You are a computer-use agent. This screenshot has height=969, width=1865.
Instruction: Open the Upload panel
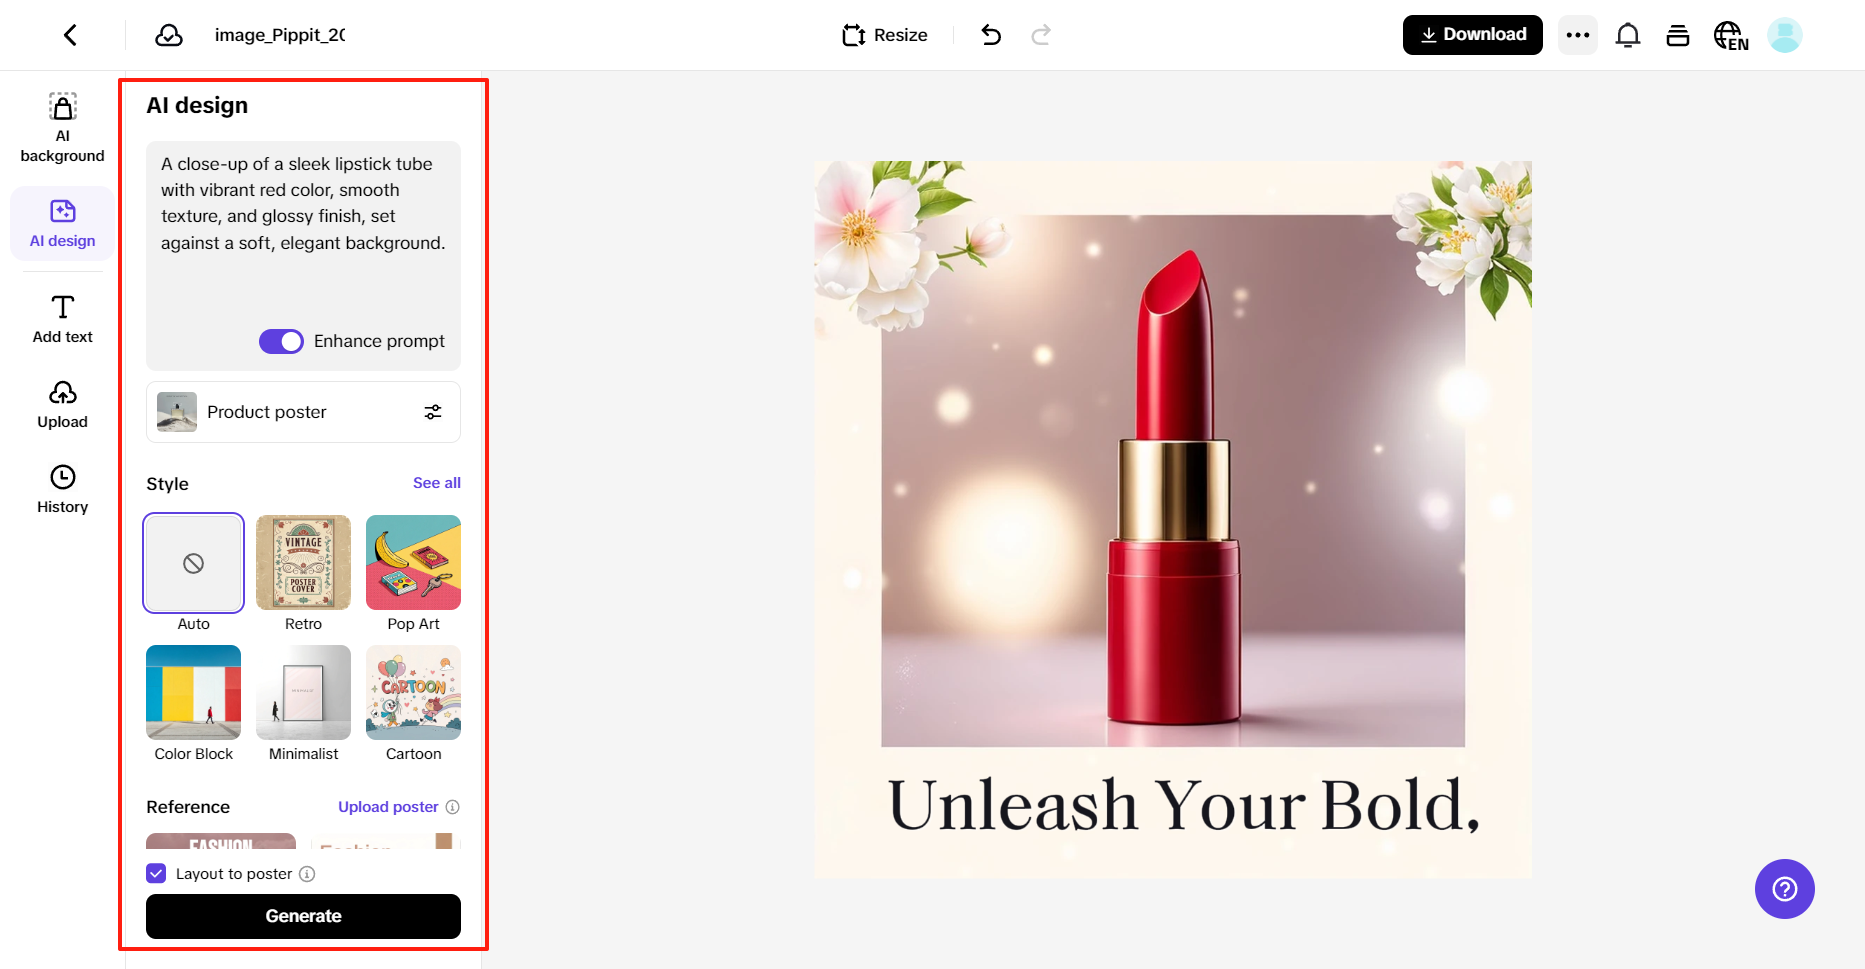(62, 403)
